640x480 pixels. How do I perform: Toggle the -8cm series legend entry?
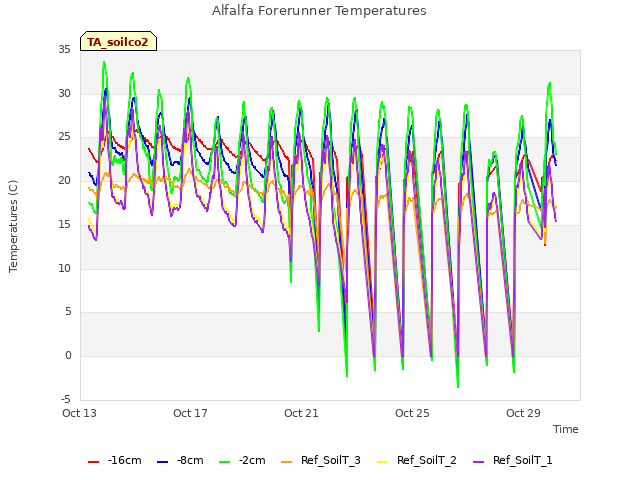coord(180,460)
